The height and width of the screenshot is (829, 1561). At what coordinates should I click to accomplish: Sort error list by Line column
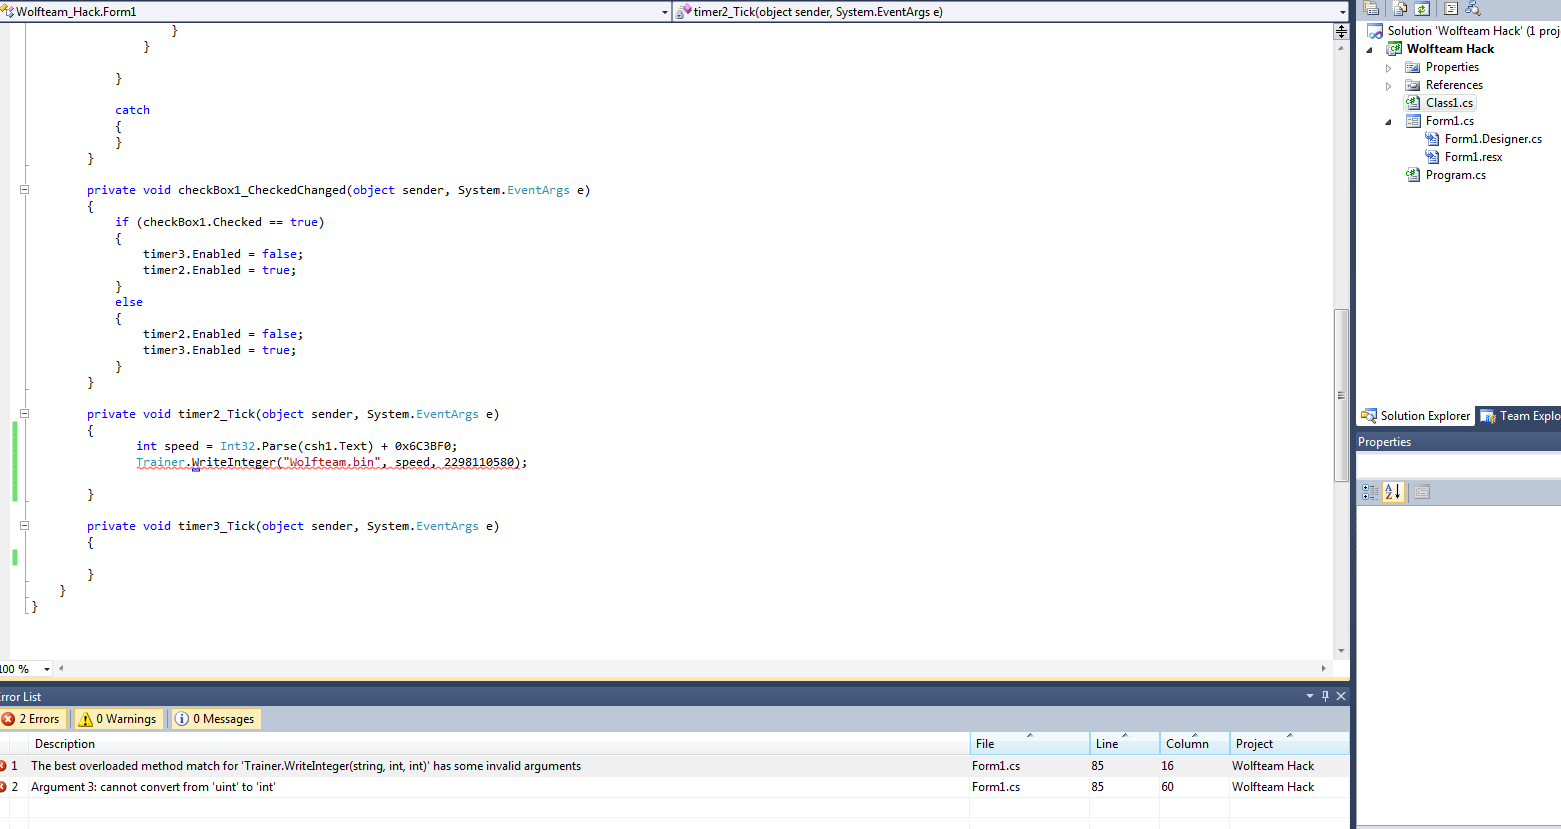1124,744
